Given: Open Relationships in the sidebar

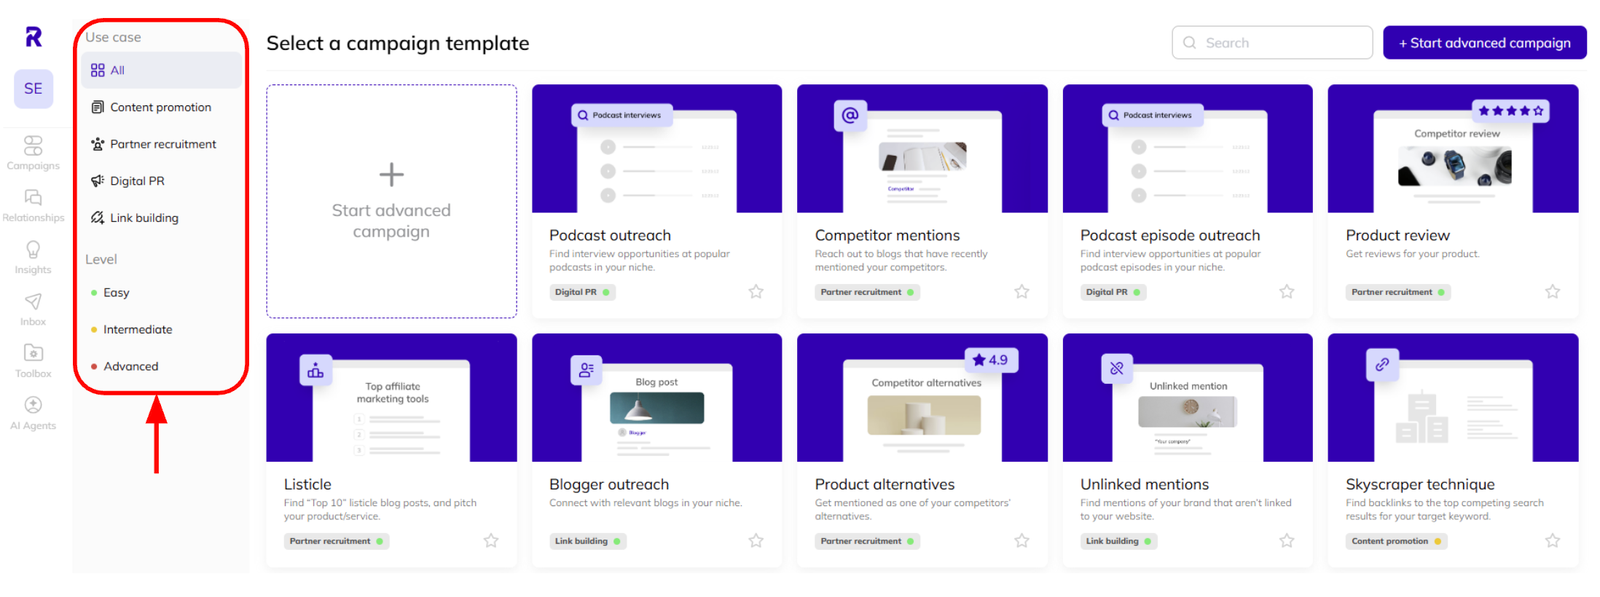Looking at the screenshot, I should pos(33,205).
